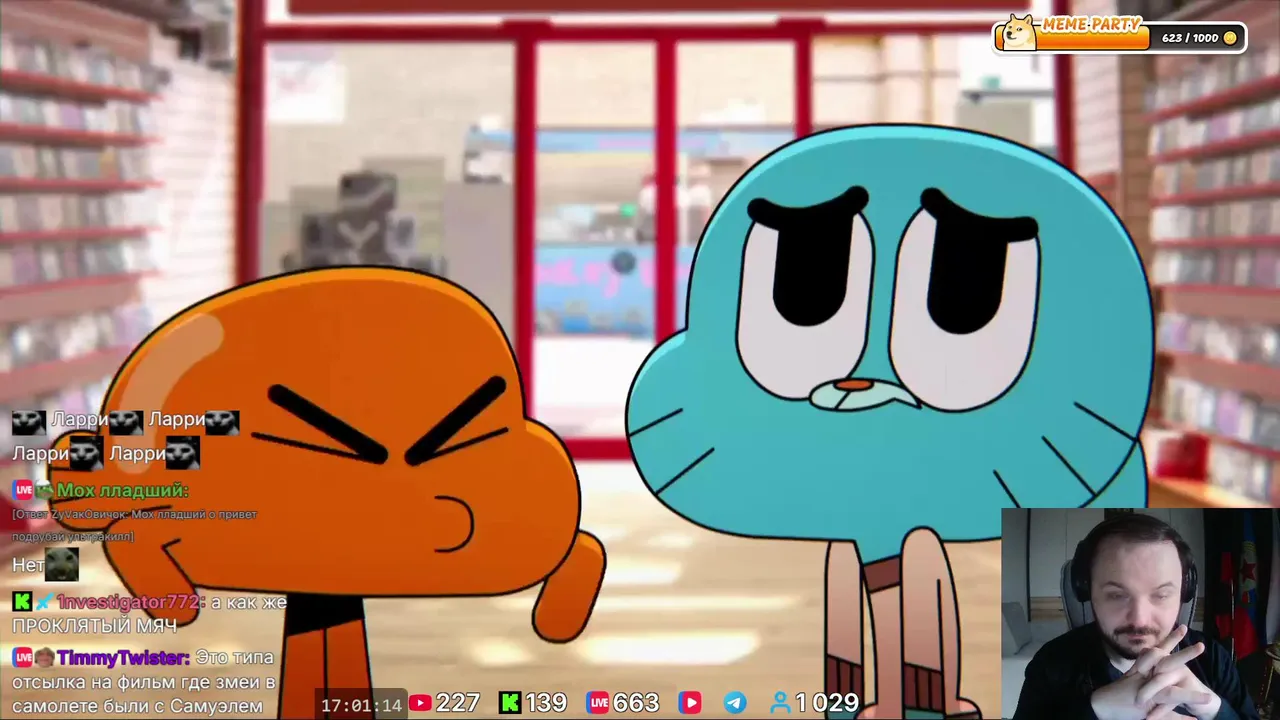Image resolution: width=1280 pixels, height=720 pixels.
Task: Click the Kick viewer count icon
Action: coord(510,703)
